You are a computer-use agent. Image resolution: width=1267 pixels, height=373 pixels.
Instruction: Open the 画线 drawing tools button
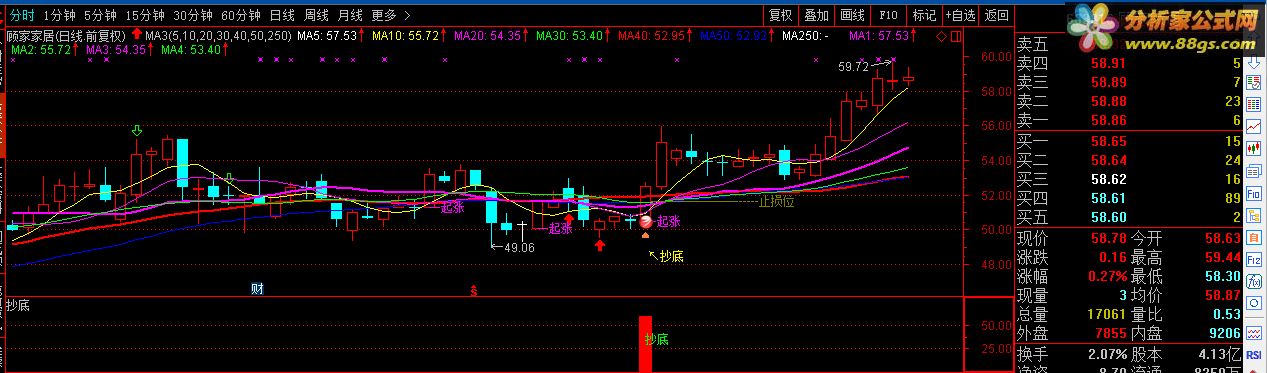[852, 15]
